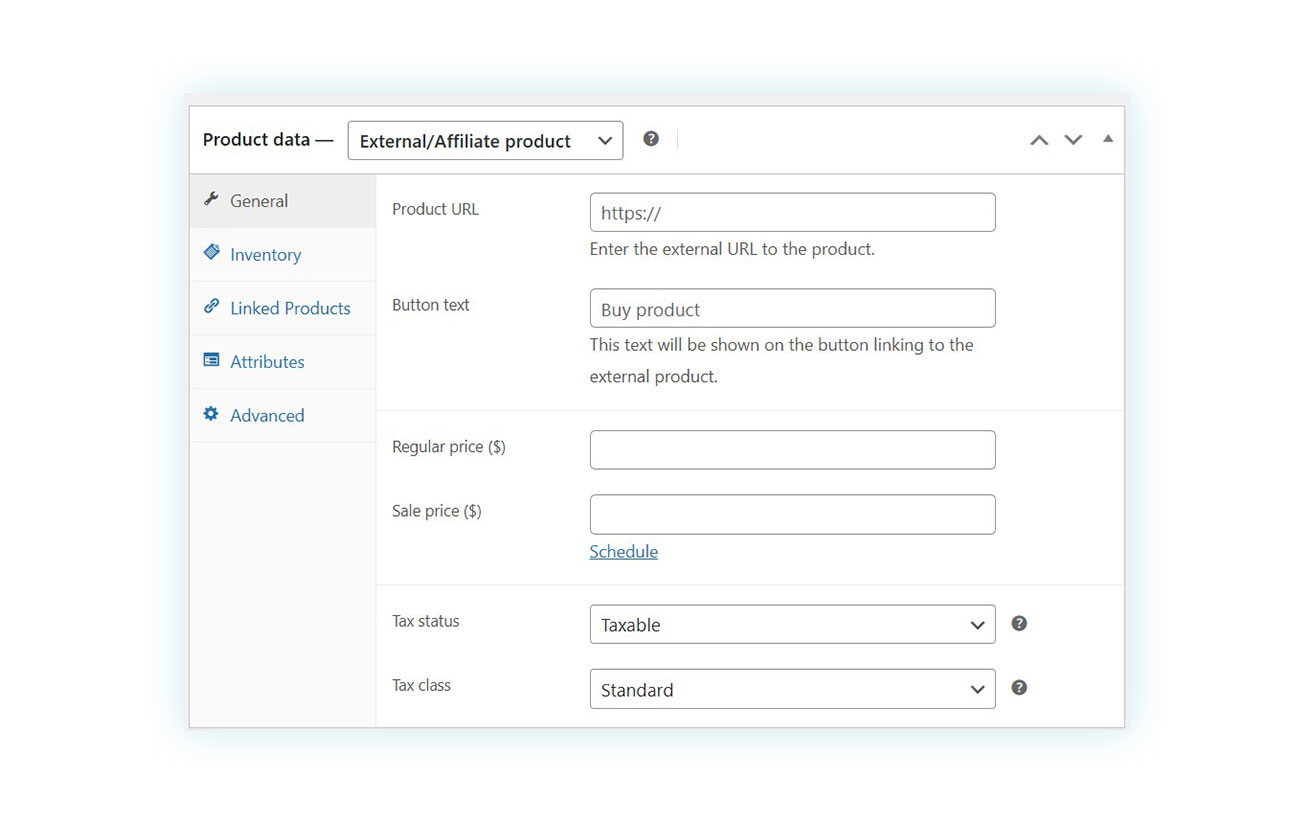This screenshot has height=835, width=1300.
Task: Show help tooltip for Tax class
Action: click(1019, 687)
